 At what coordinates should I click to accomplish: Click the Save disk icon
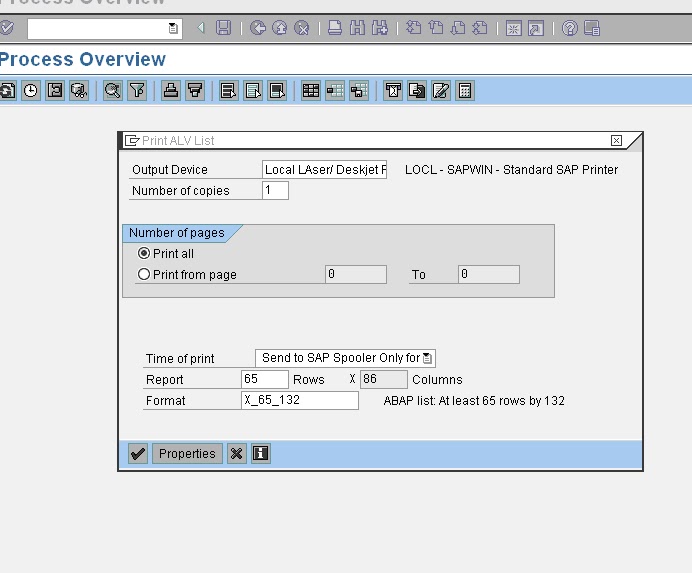[223, 28]
